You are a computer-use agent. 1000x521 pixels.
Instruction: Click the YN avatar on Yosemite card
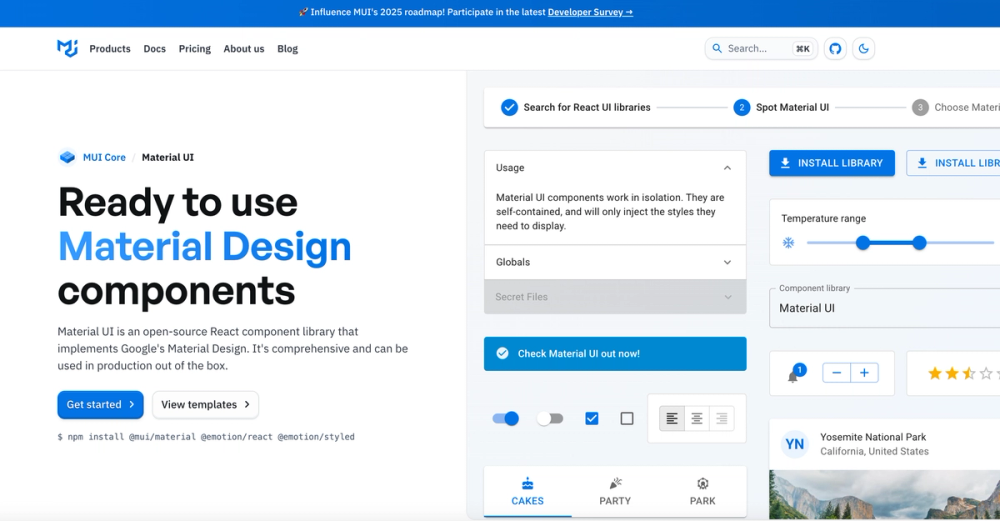(795, 444)
